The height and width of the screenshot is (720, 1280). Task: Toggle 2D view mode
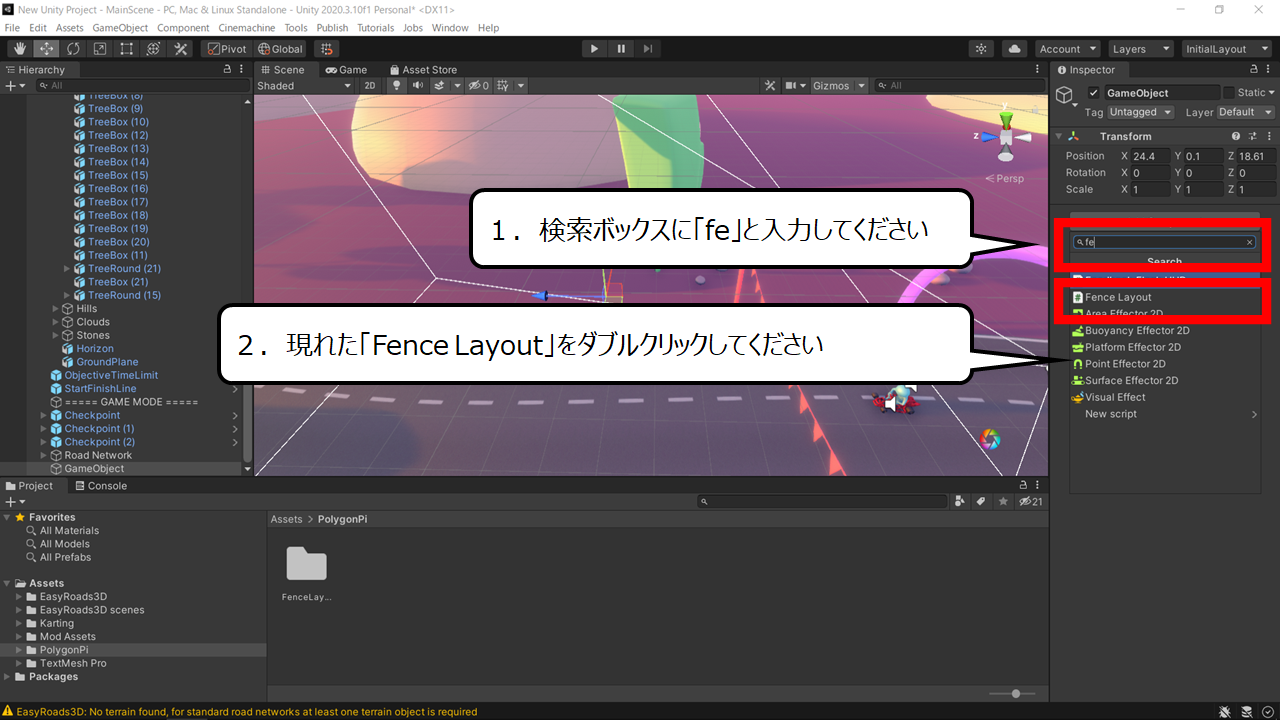coord(370,86)
